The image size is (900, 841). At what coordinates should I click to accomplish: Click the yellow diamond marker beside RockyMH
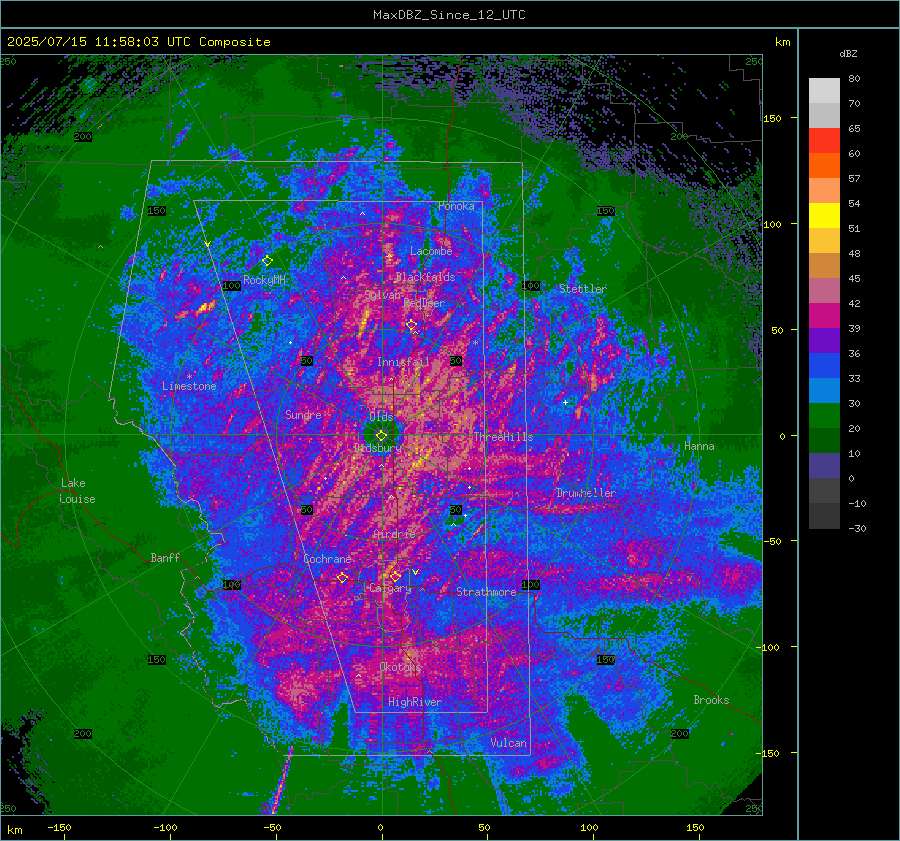267,261
